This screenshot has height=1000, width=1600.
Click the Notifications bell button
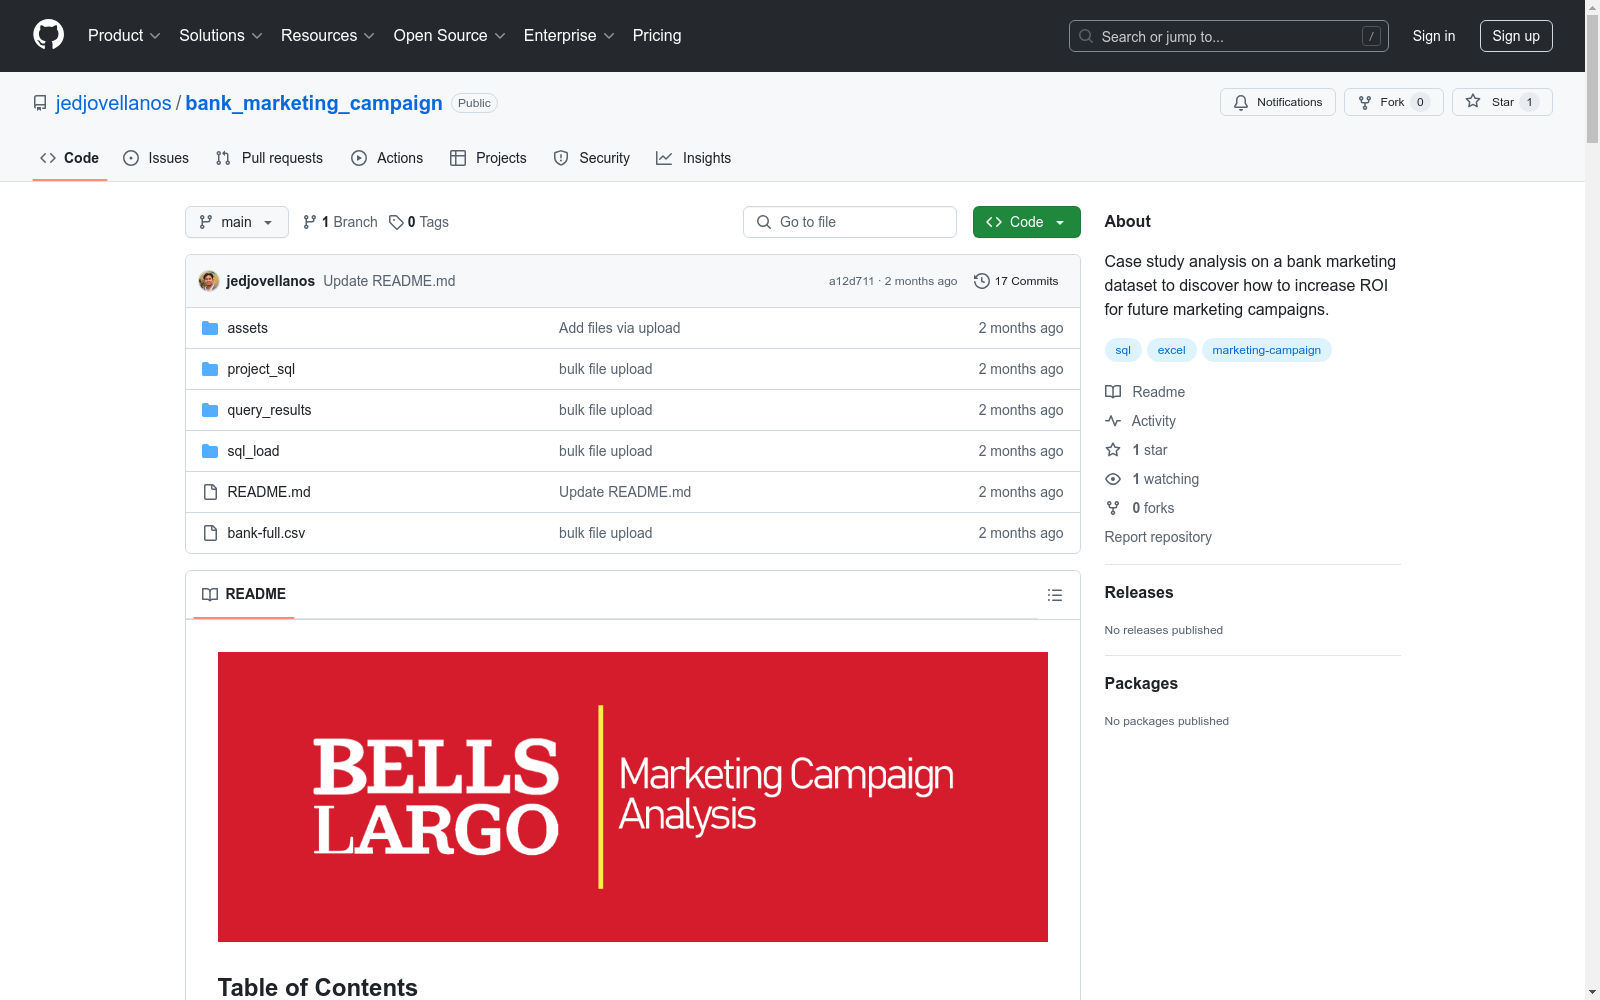[1277, 102]
